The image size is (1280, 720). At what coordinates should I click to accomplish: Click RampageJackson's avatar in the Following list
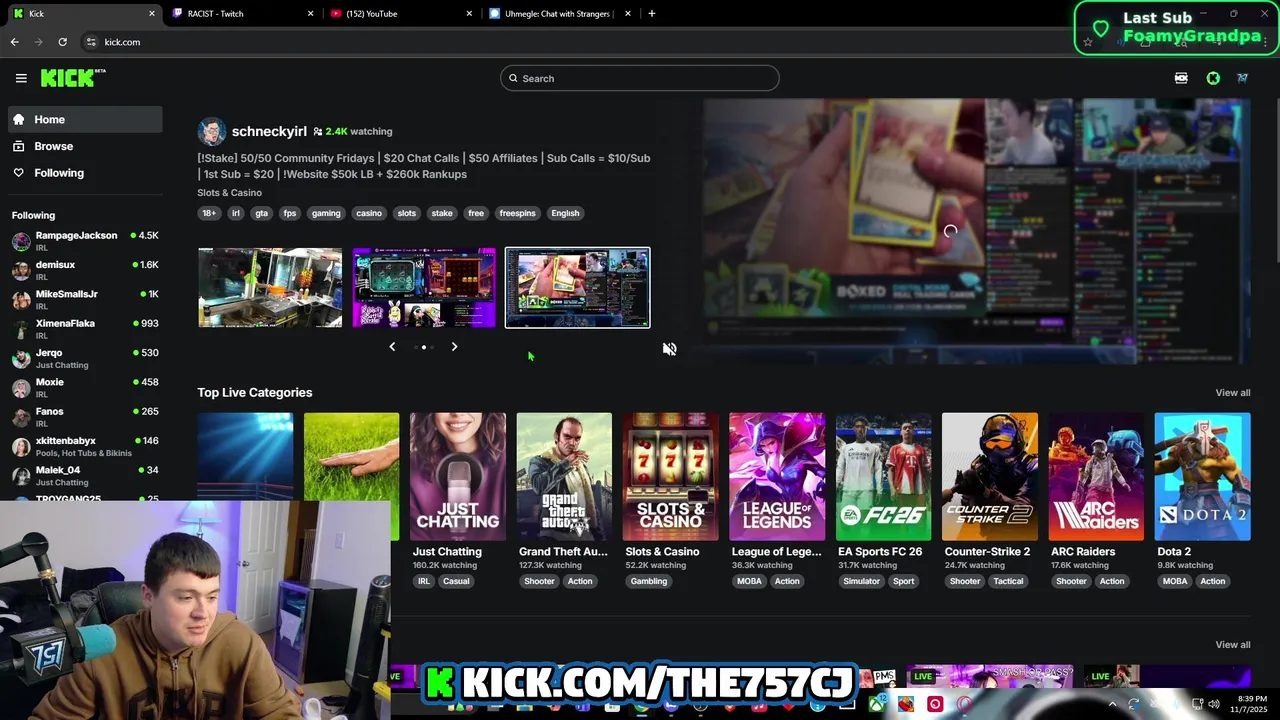(21, 241)
